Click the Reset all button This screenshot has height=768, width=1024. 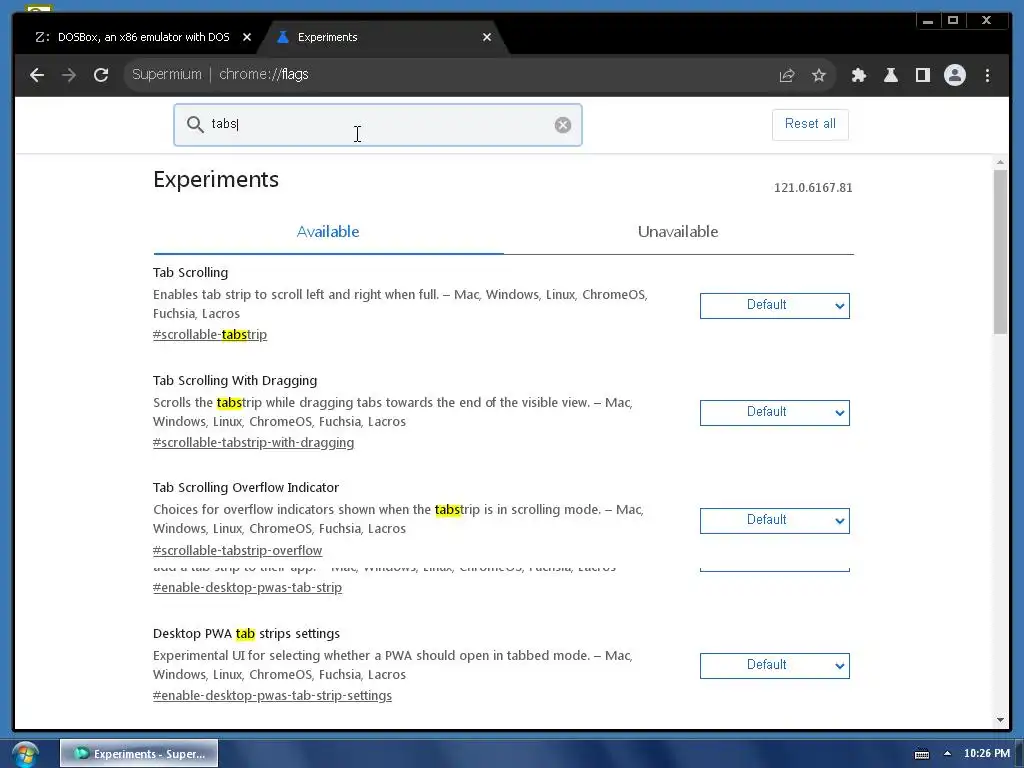[810, 124]
